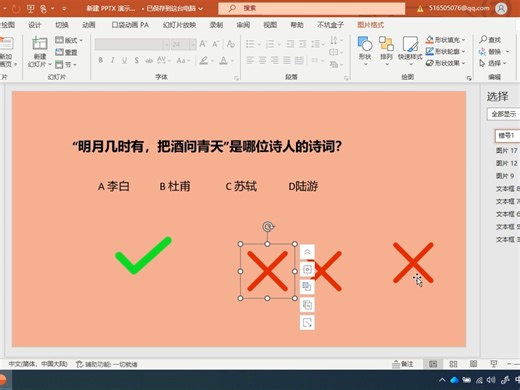Click the account avatar icon in title bar
The image size is (520, 390).
501,8
